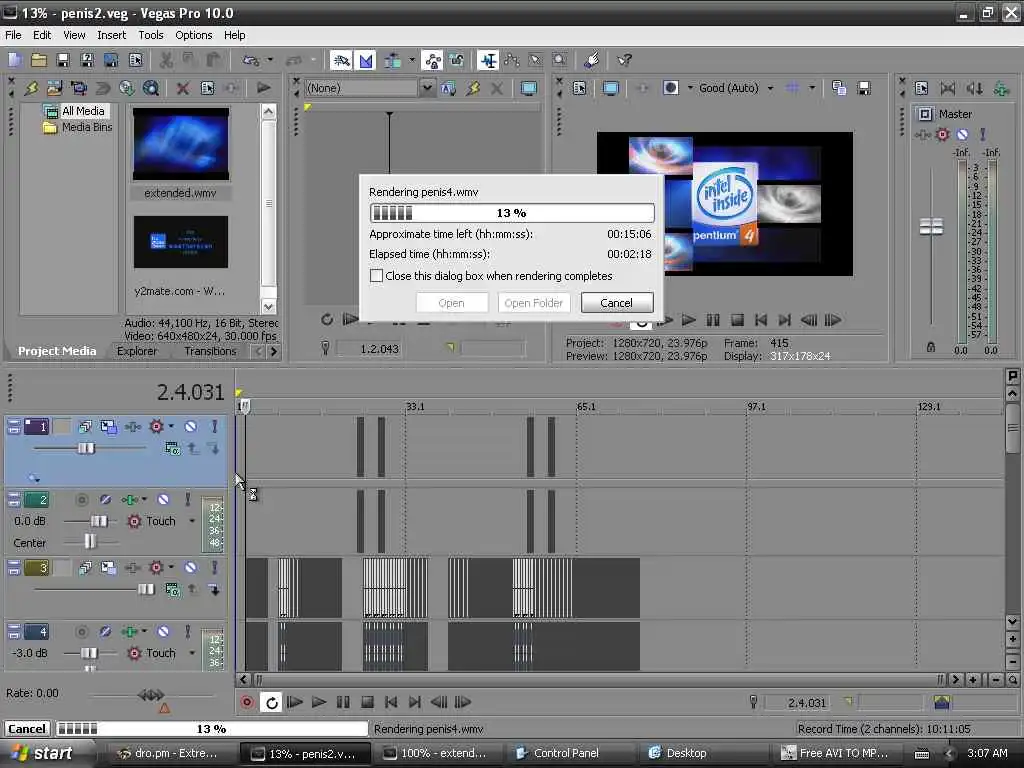Mute video track 1

[x=190, y=426]
